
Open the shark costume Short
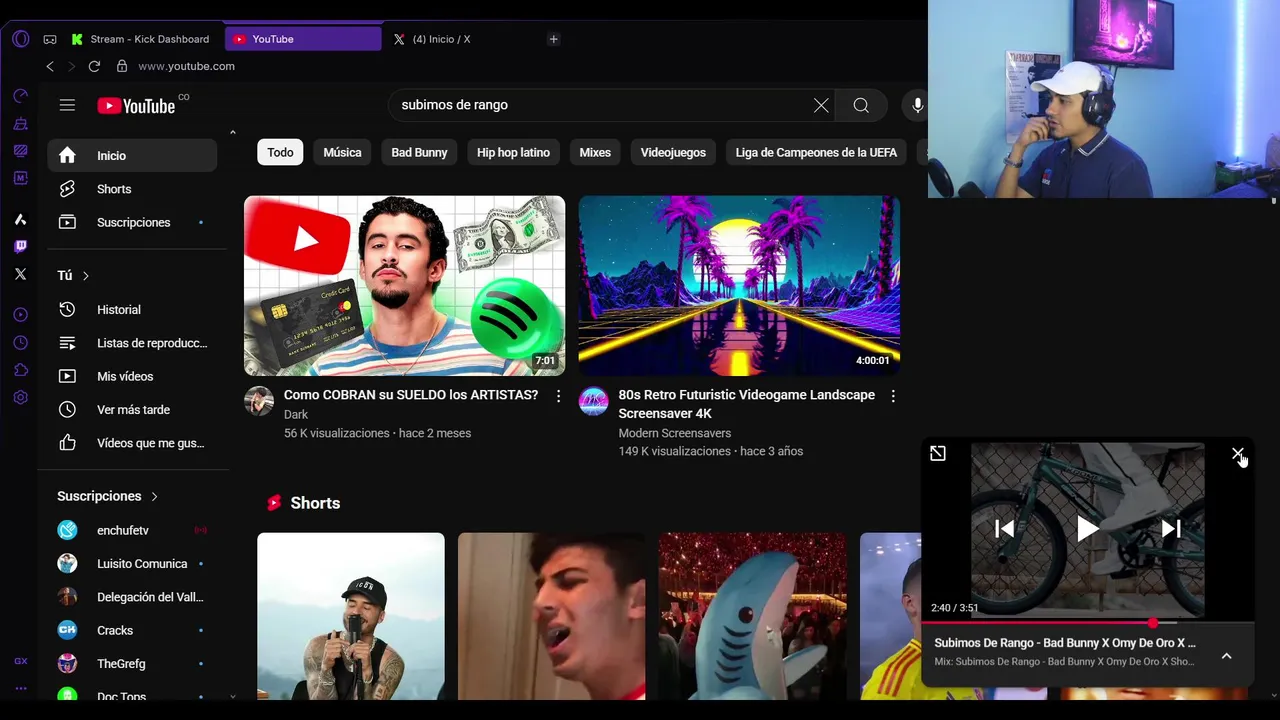click(753, 616)
